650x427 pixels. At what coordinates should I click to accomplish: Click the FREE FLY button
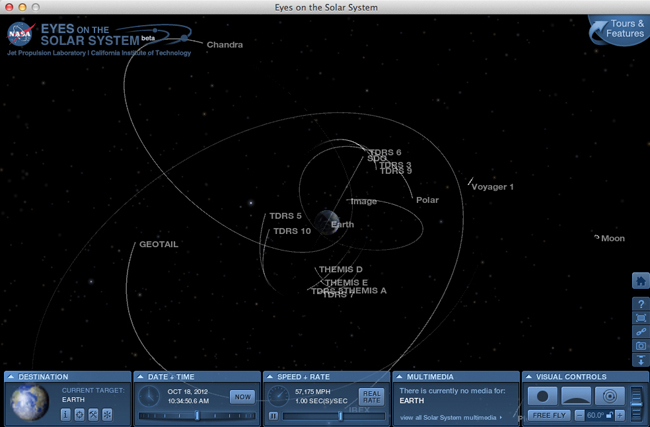point(549,415)
